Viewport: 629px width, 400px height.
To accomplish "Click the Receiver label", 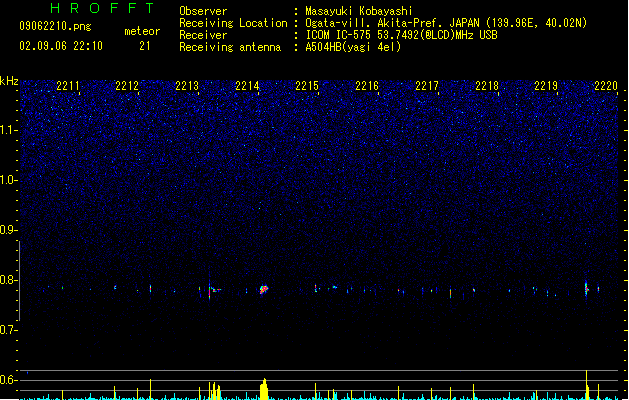I will point(203,35).
